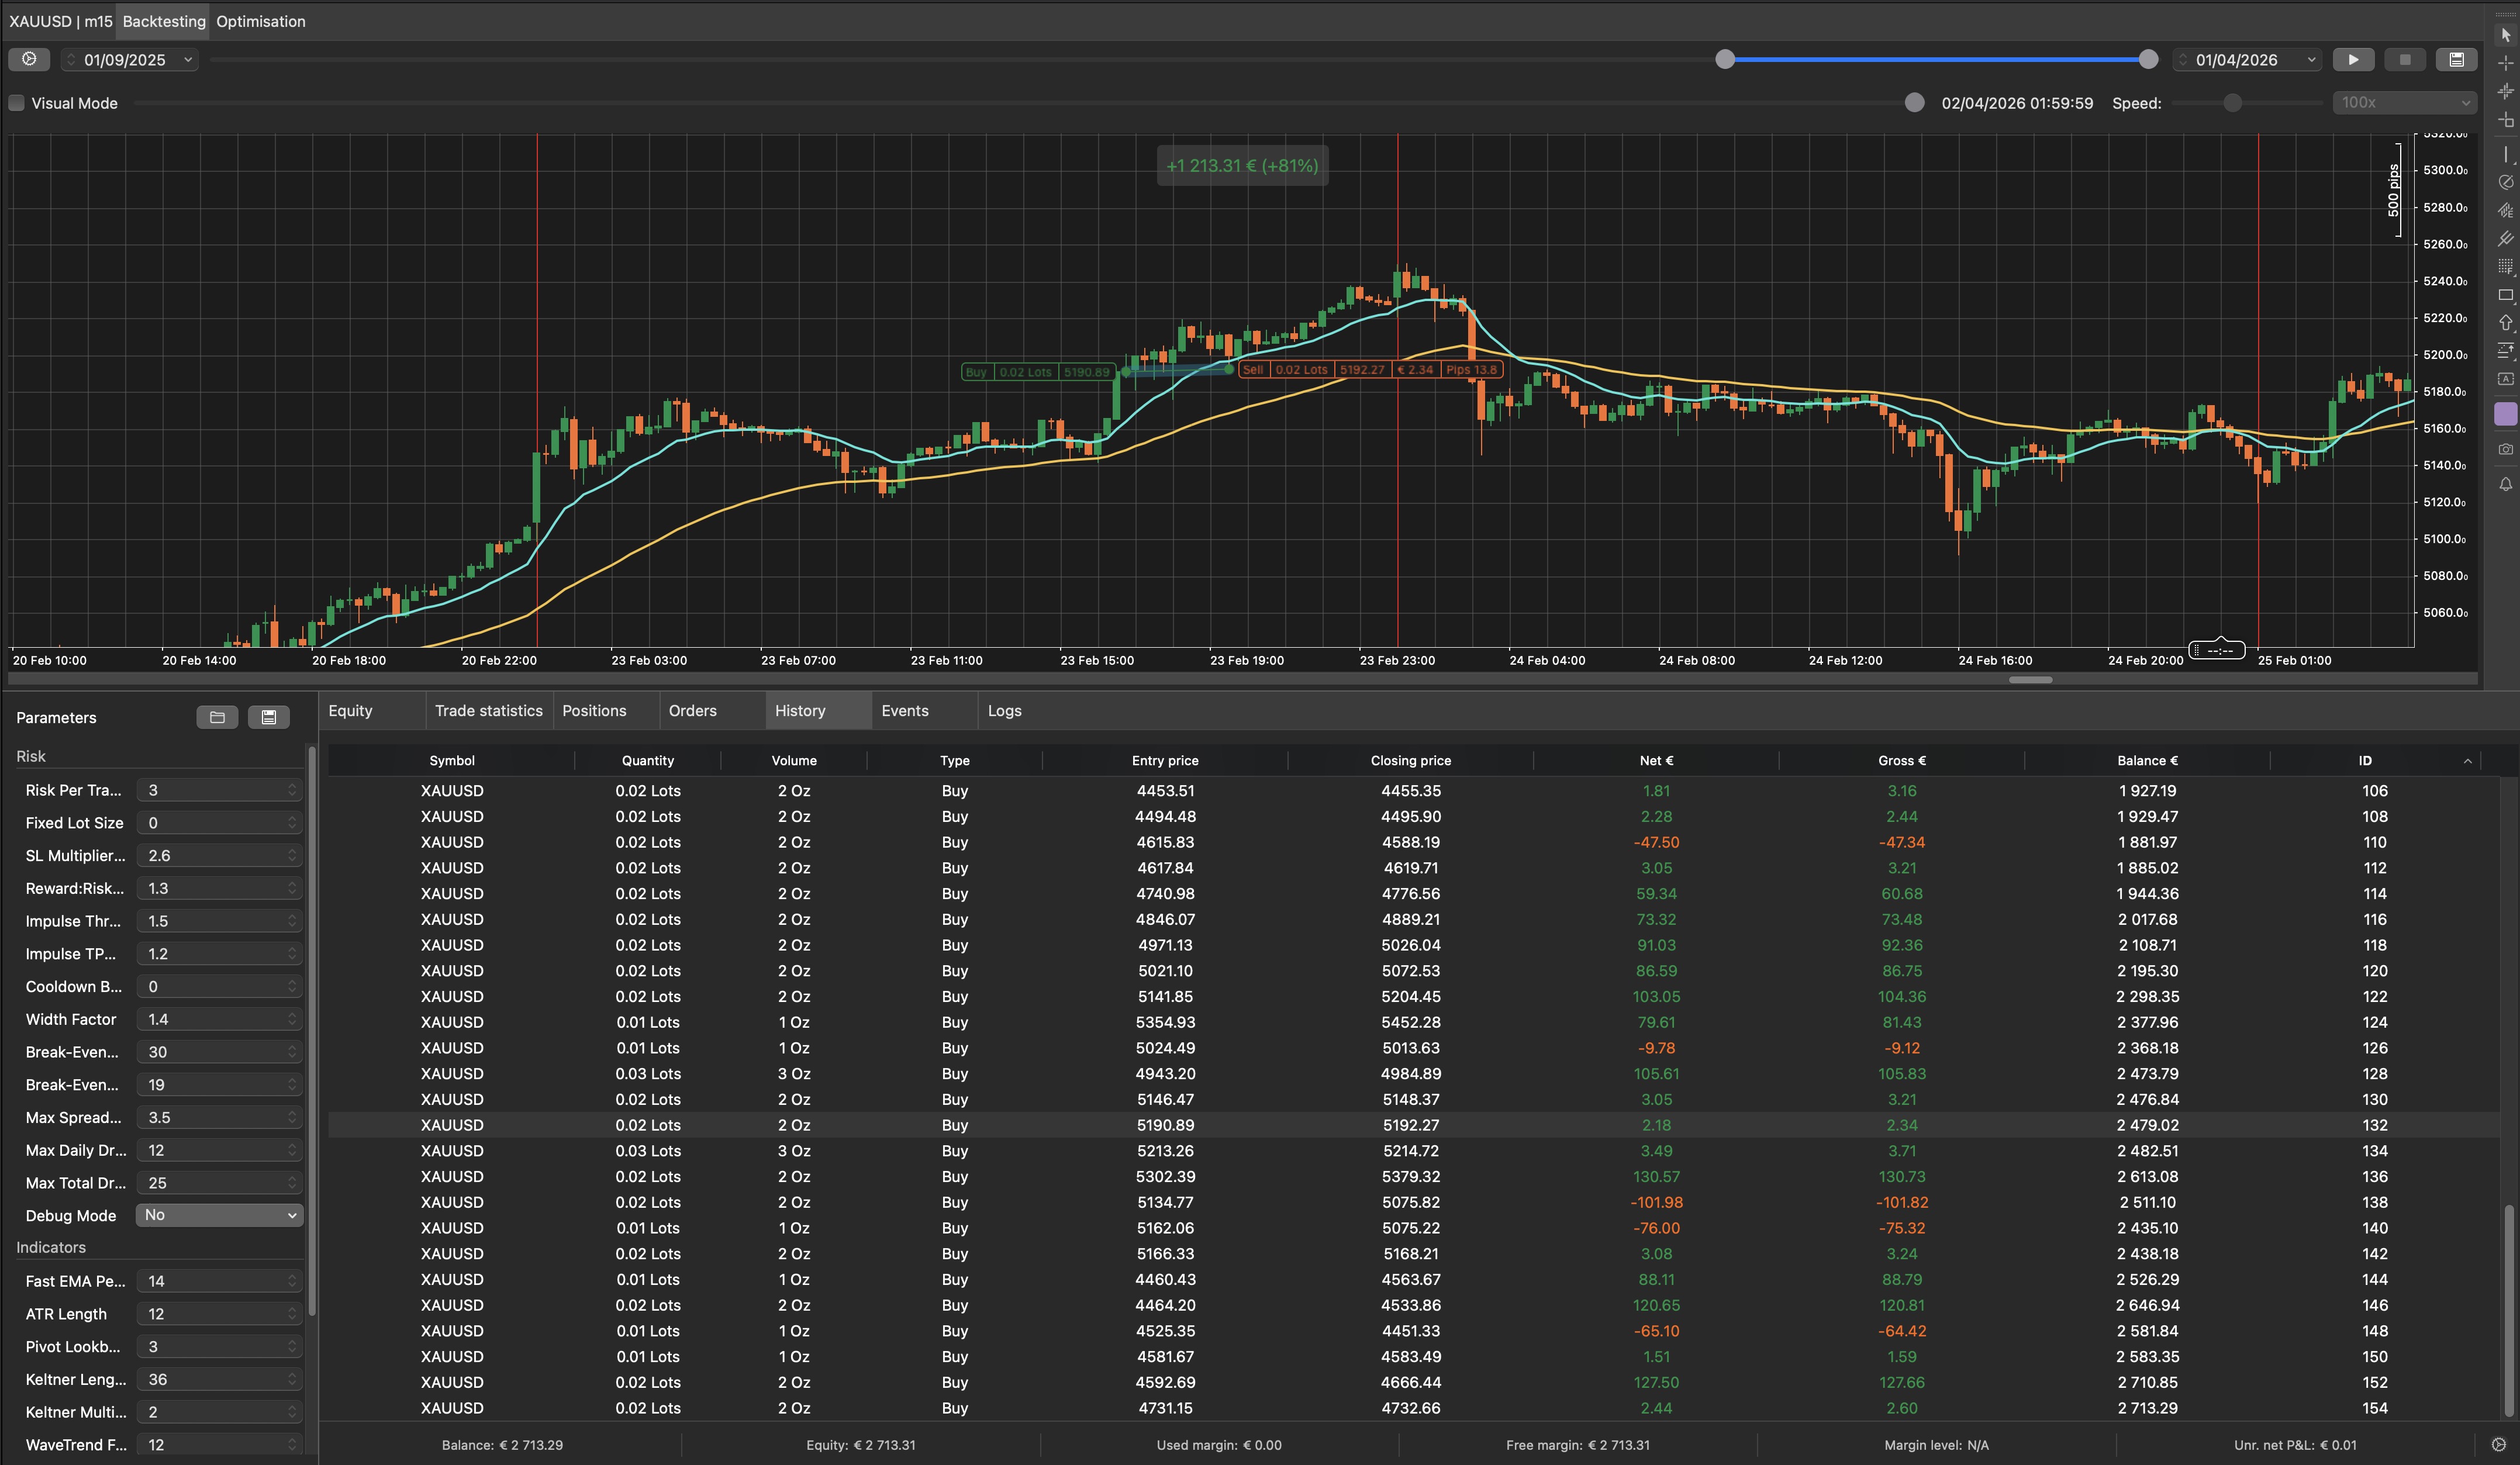
Task: Open the 100x speed dropdown
Action: click(2404, 103)
